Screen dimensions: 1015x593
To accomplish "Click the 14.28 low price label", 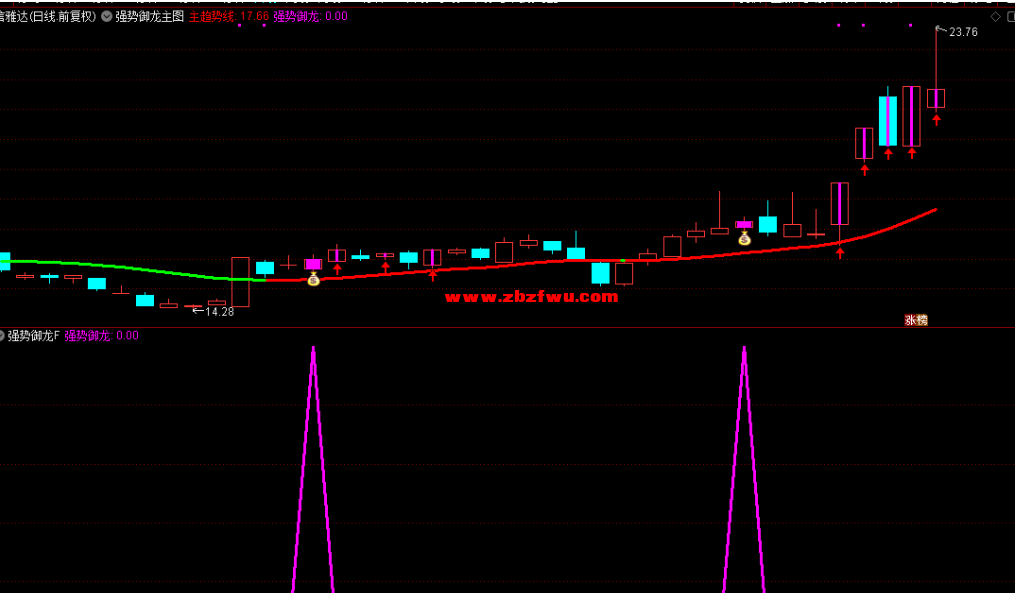I will coord(219,311).
